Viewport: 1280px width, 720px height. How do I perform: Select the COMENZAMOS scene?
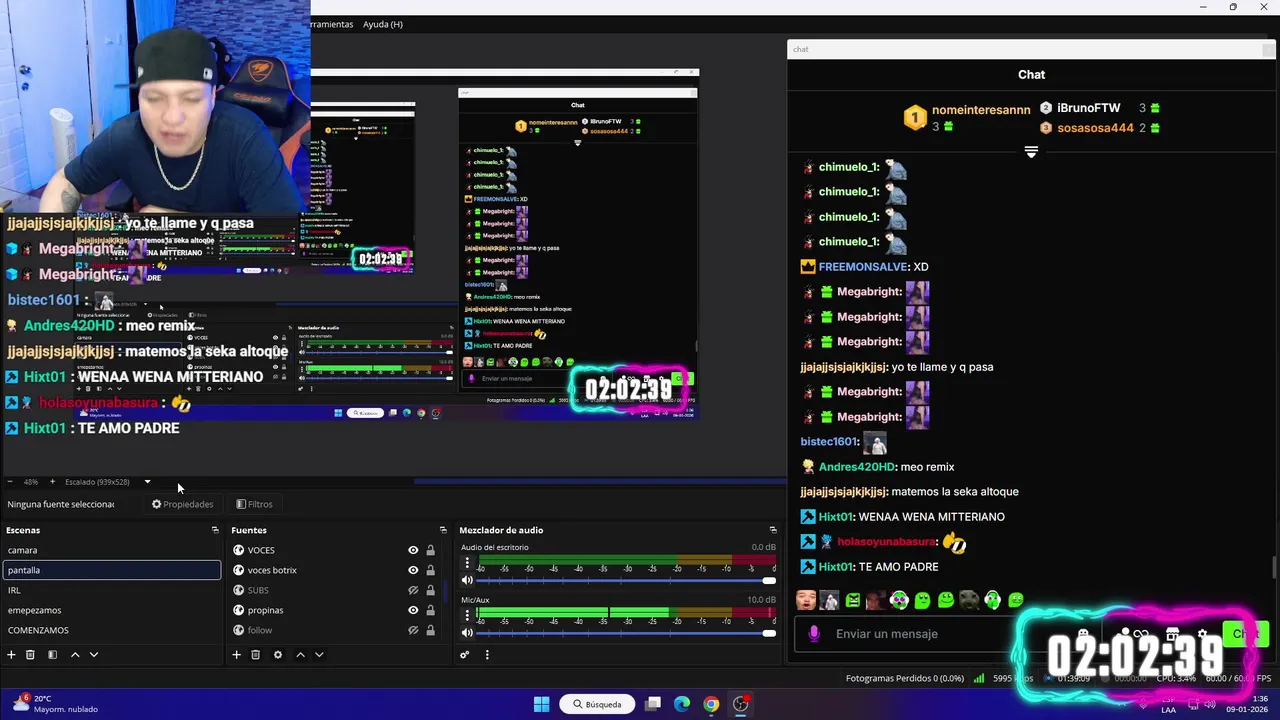(112, 630)
